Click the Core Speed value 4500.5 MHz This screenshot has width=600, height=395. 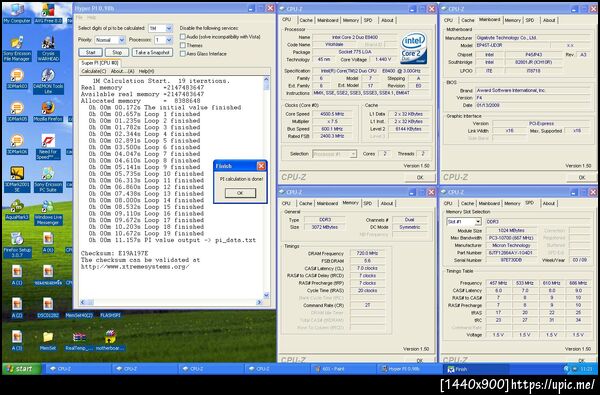[332, 114]
